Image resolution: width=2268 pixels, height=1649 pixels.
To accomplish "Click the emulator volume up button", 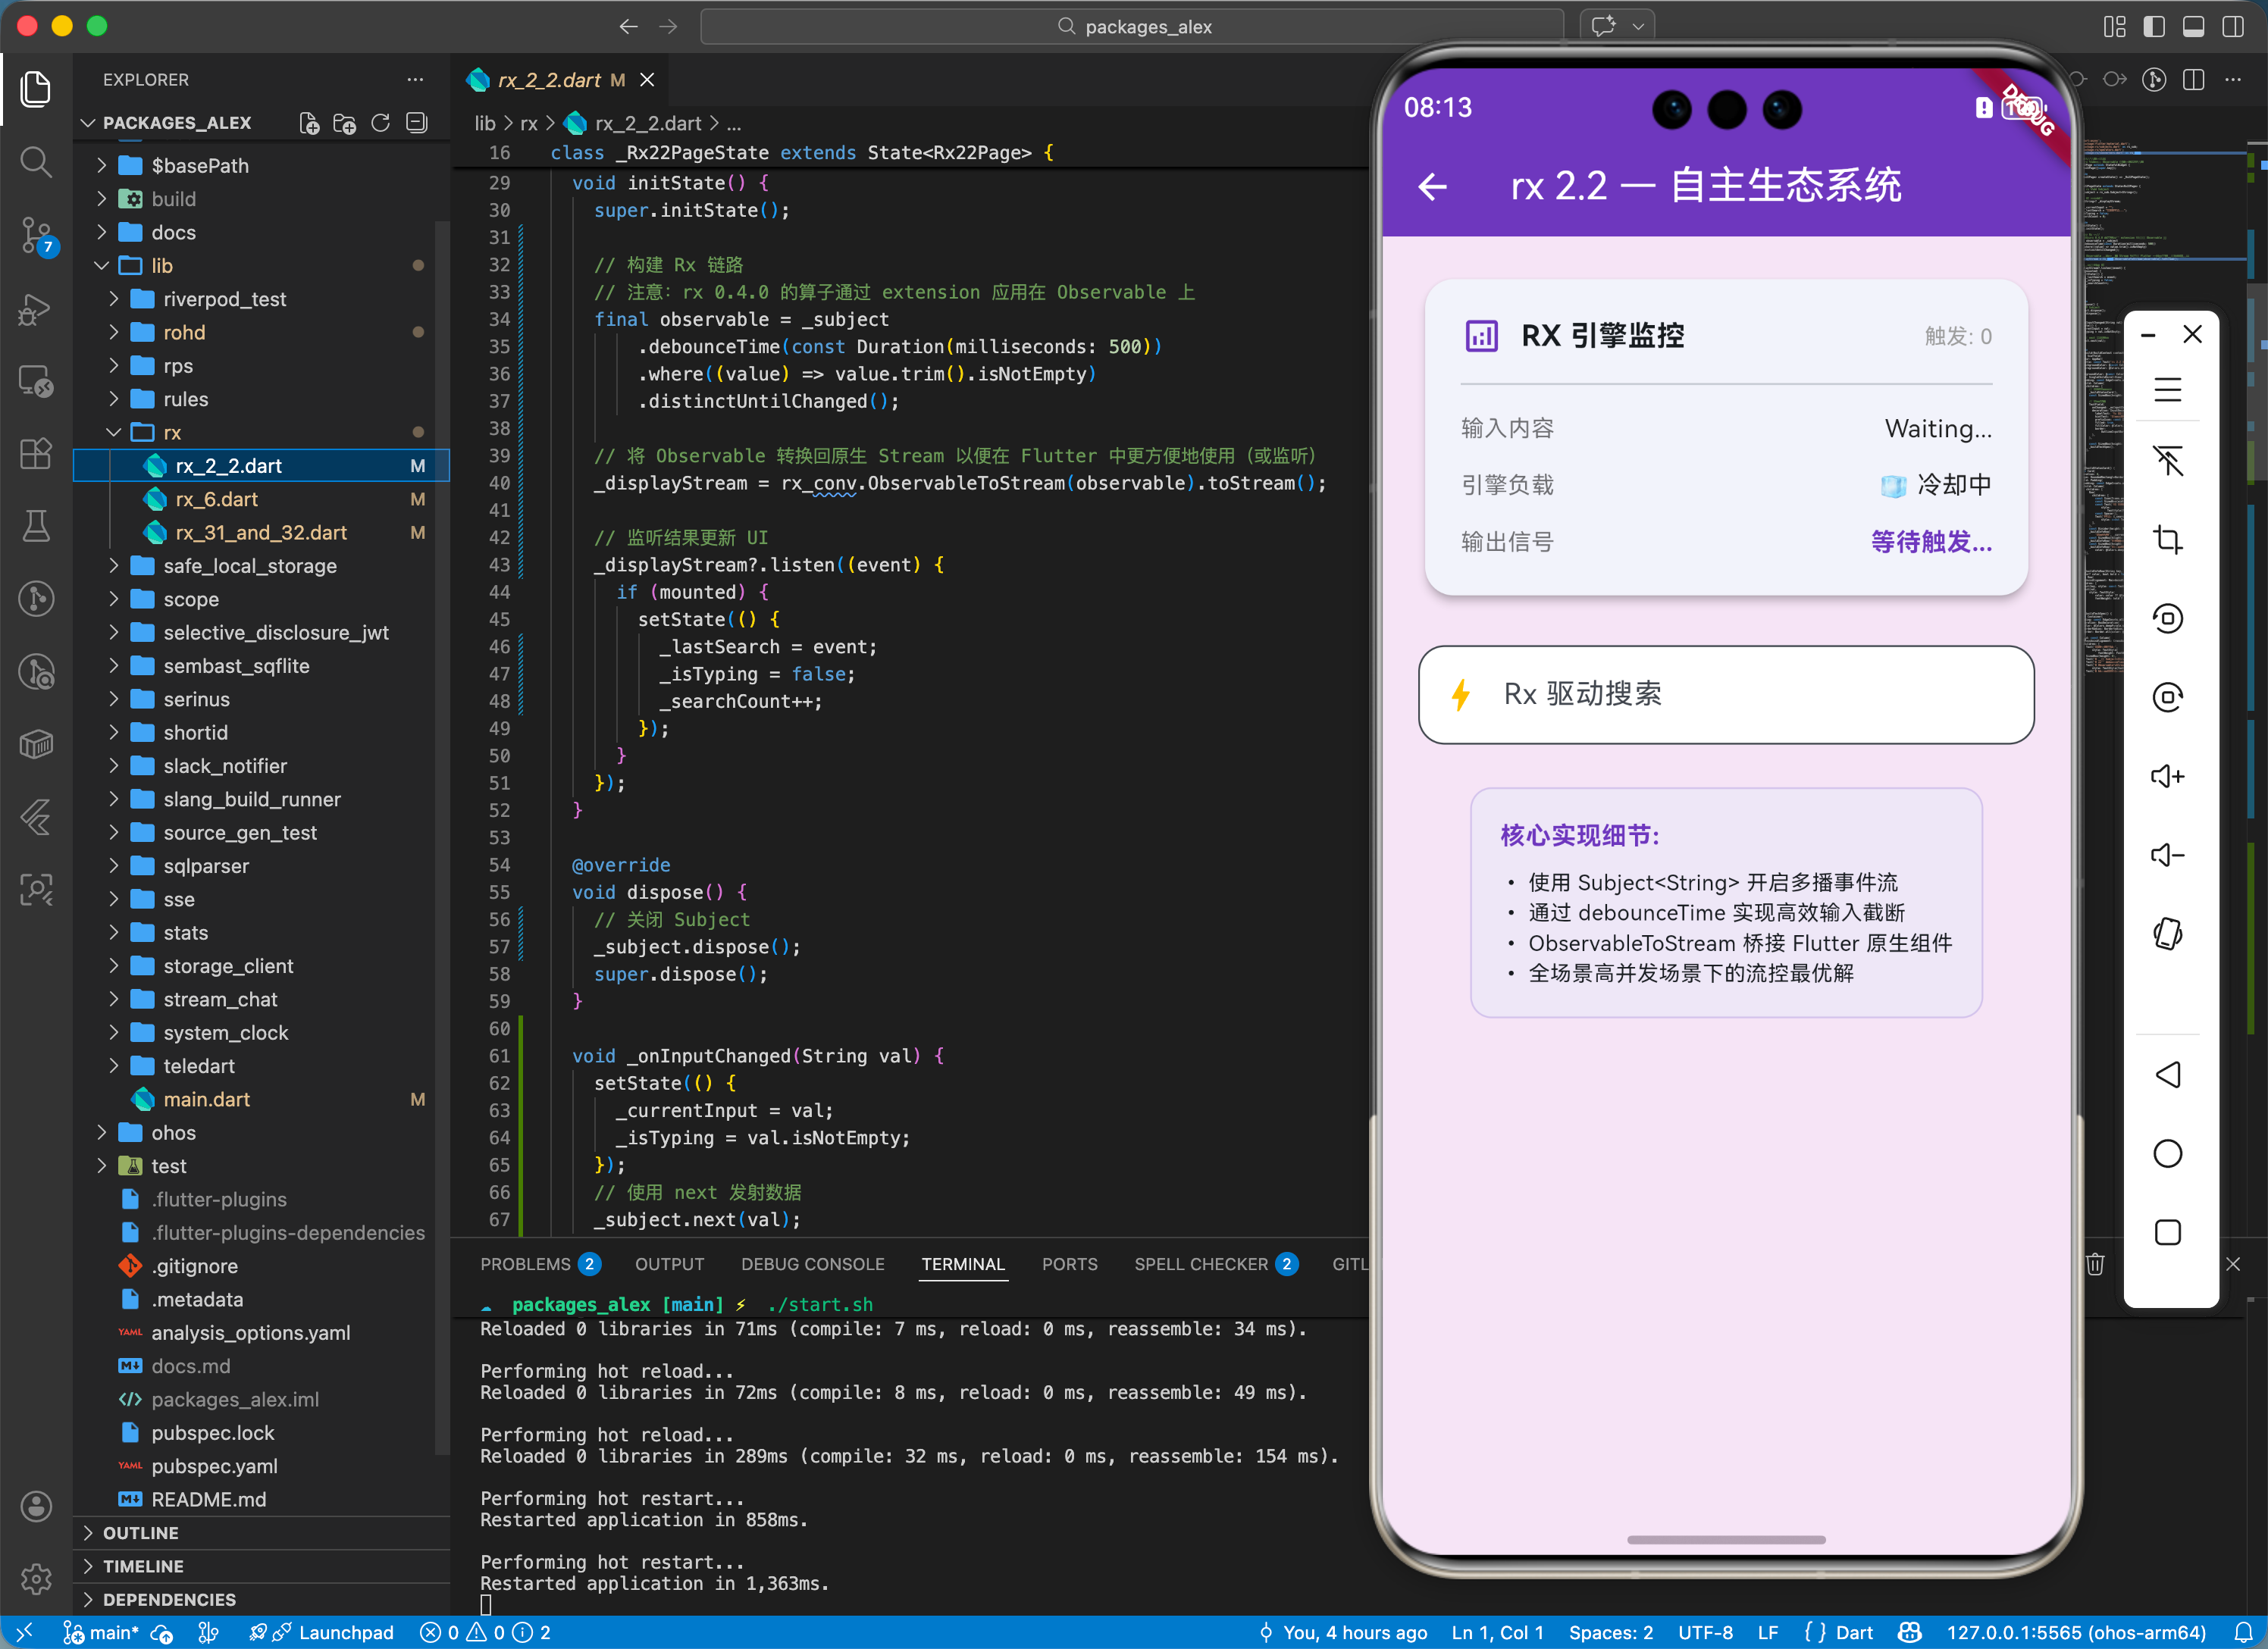I will [x=2166, y=776].
